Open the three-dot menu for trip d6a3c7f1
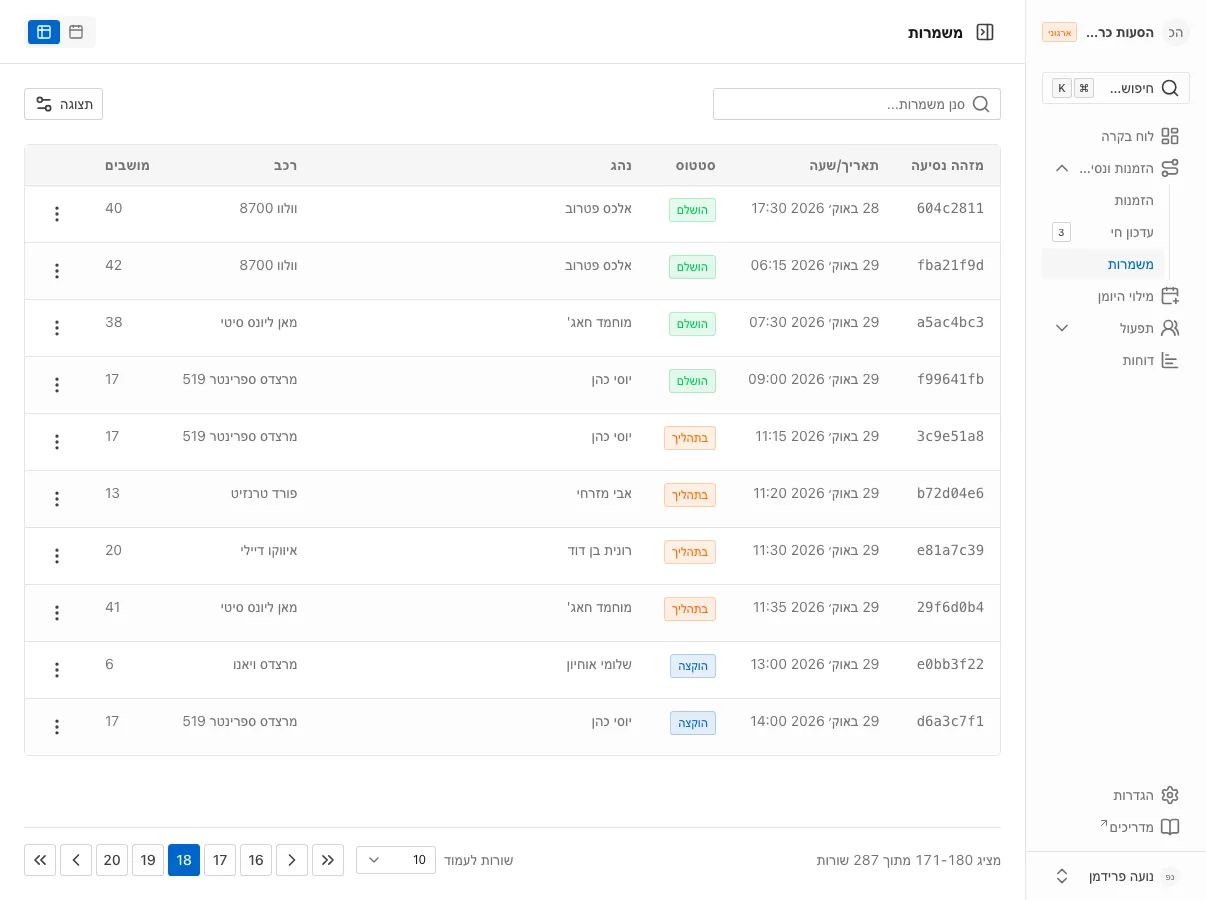Screen dimensions: 1206x900 coord(57,727)
